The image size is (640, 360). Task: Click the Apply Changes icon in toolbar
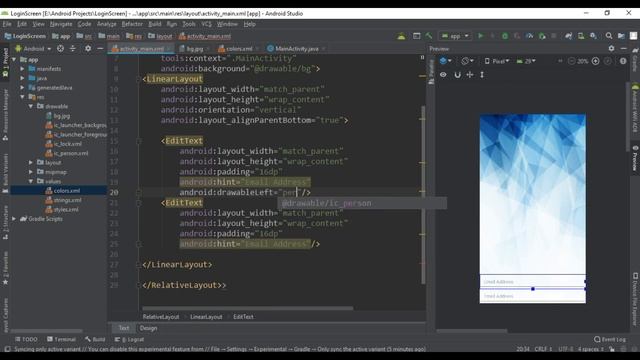pos(493,36)
